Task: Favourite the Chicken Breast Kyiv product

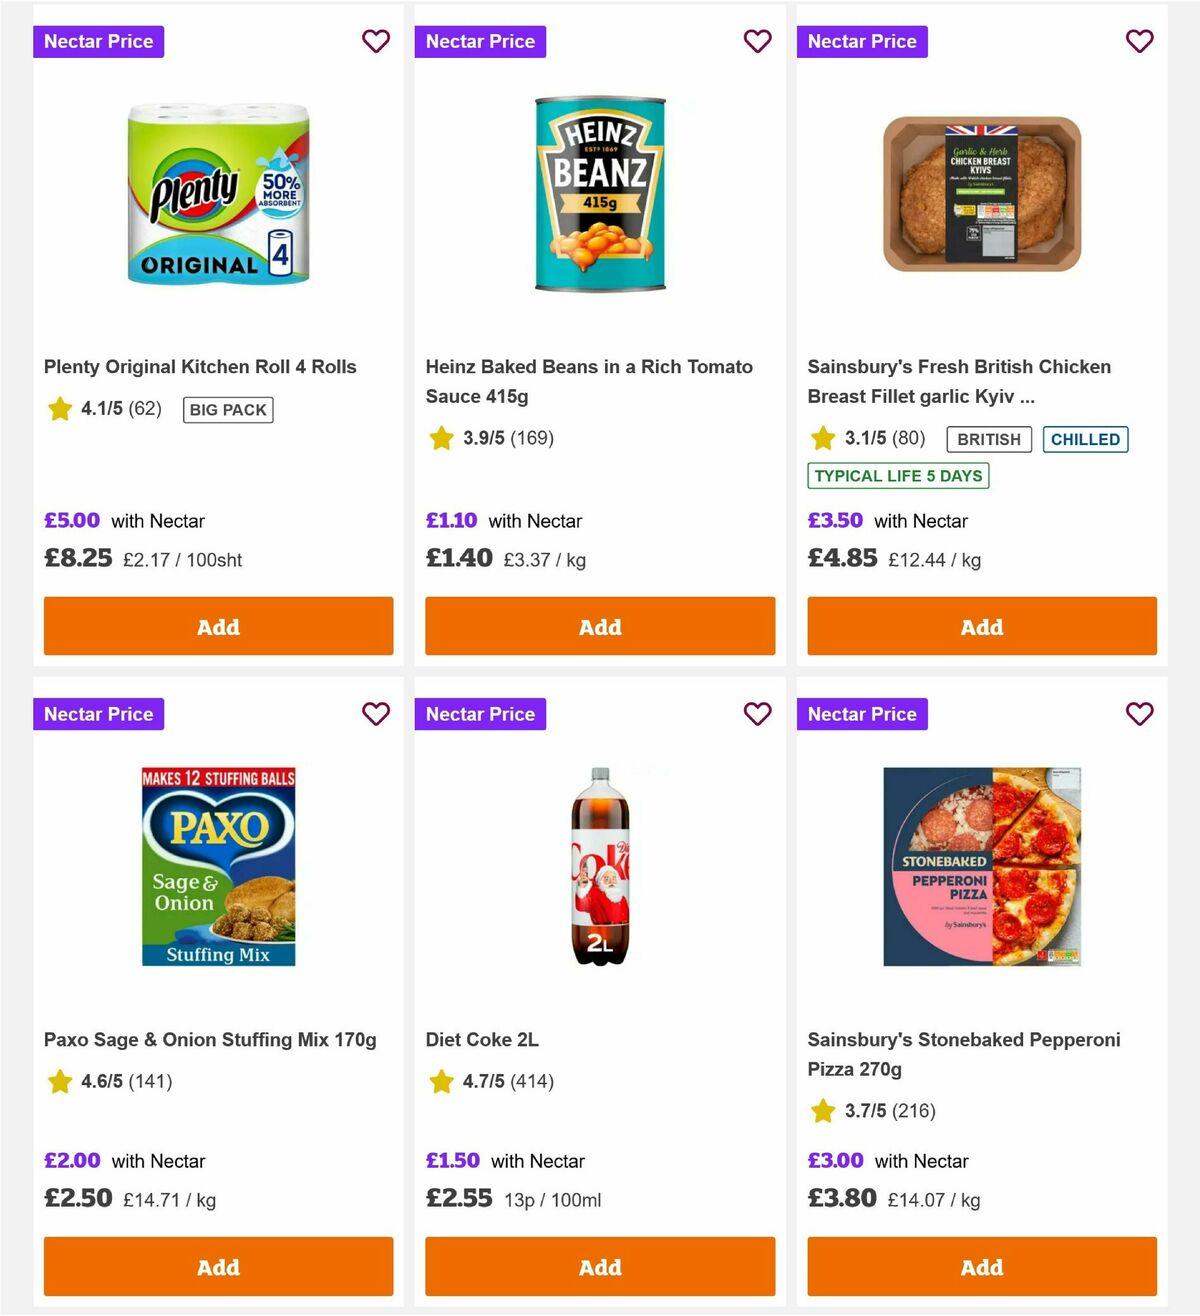Action: tap(1139, 41)
